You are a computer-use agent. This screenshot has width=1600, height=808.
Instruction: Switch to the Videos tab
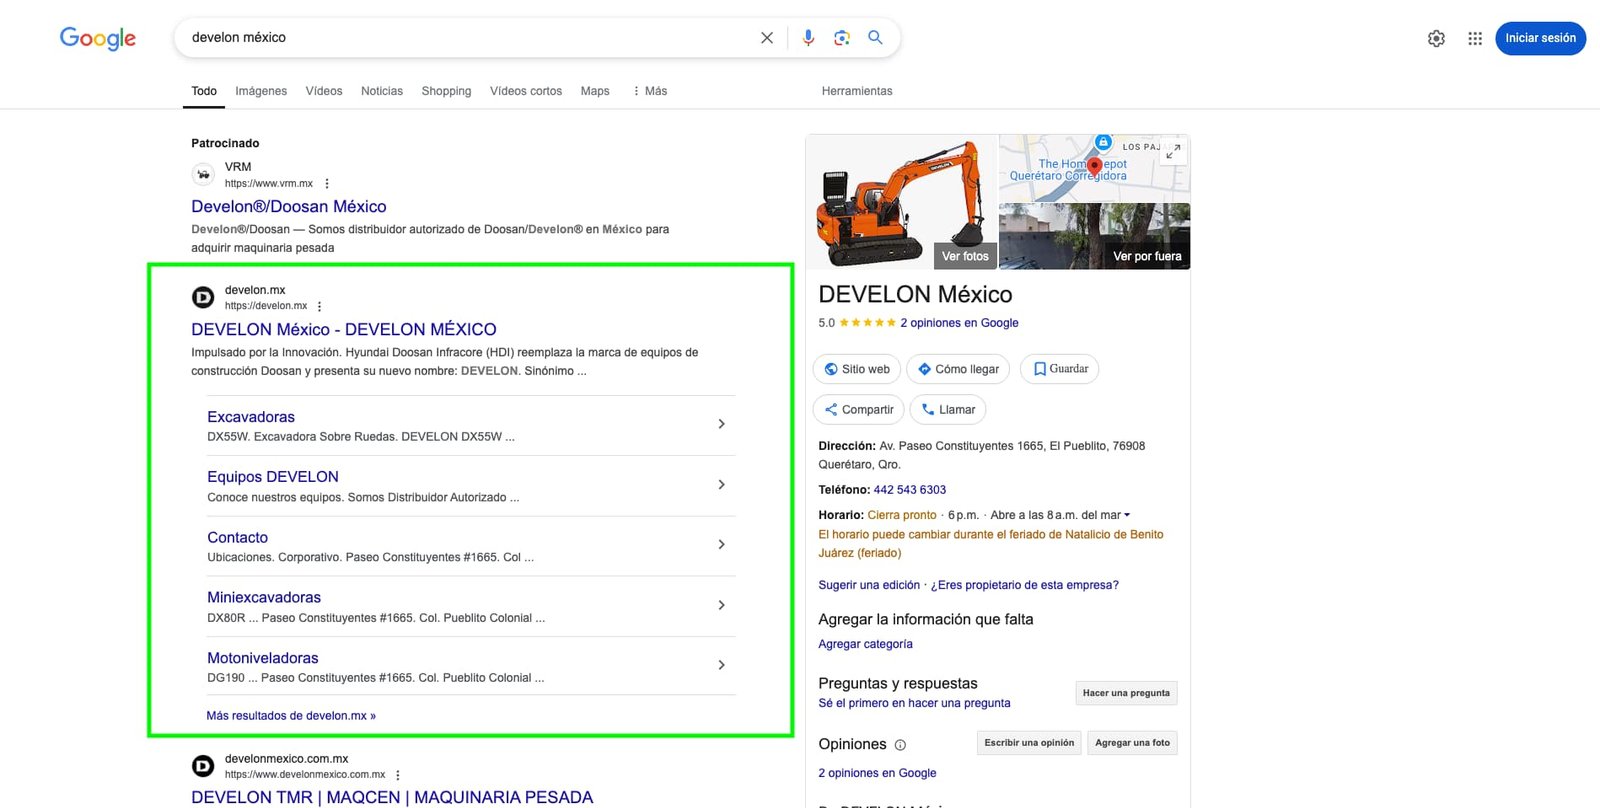pyautogui.click(x=324, y=91)
